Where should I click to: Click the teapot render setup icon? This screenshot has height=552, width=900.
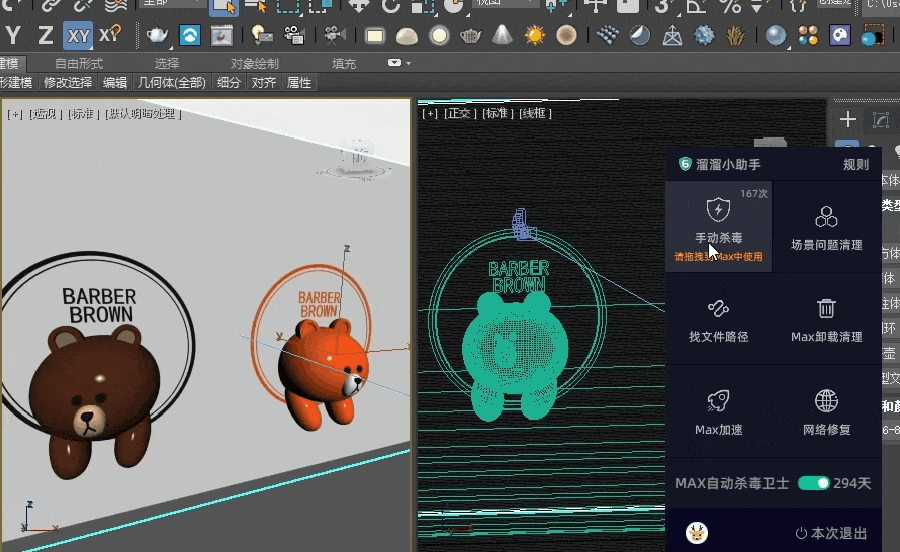158,36
